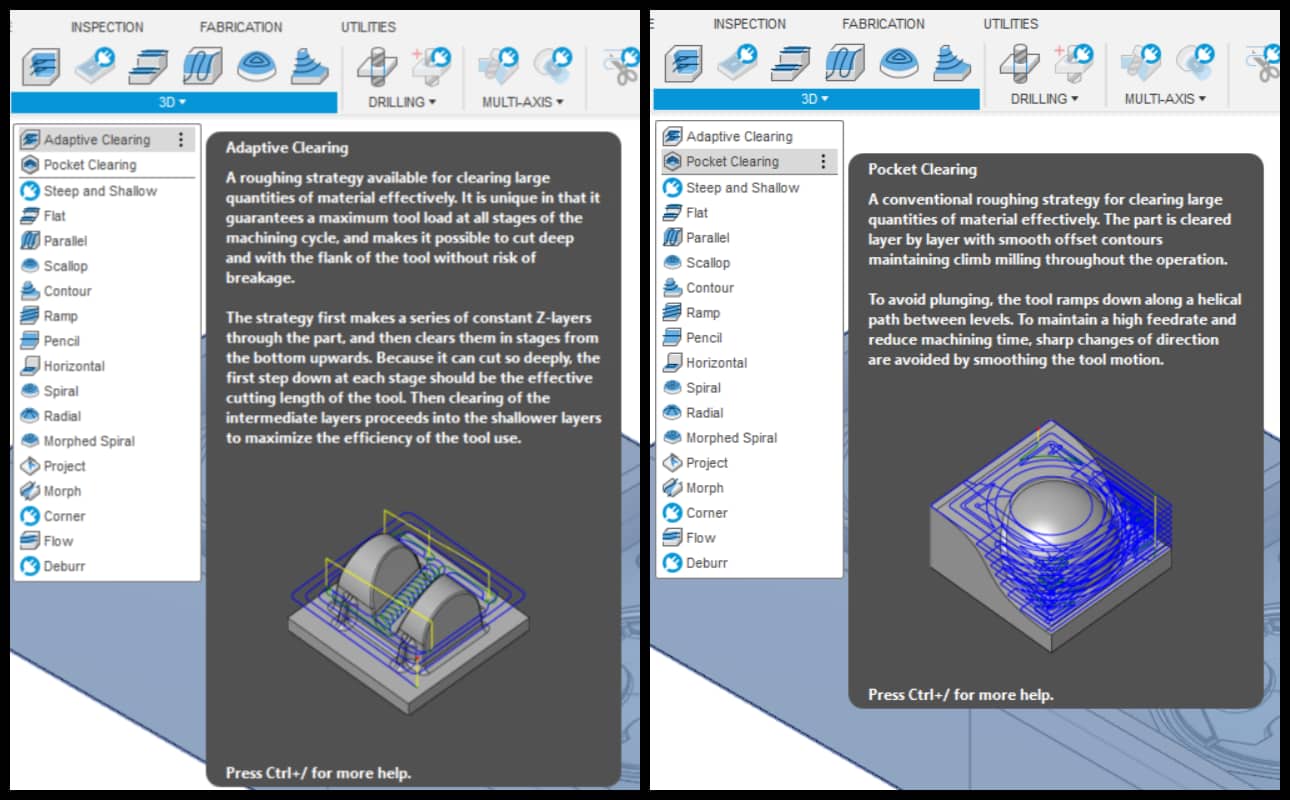Choose the Contour toolbar icon in left screenshot
The height and width of the screenshot is (800, 1290).
310,66
